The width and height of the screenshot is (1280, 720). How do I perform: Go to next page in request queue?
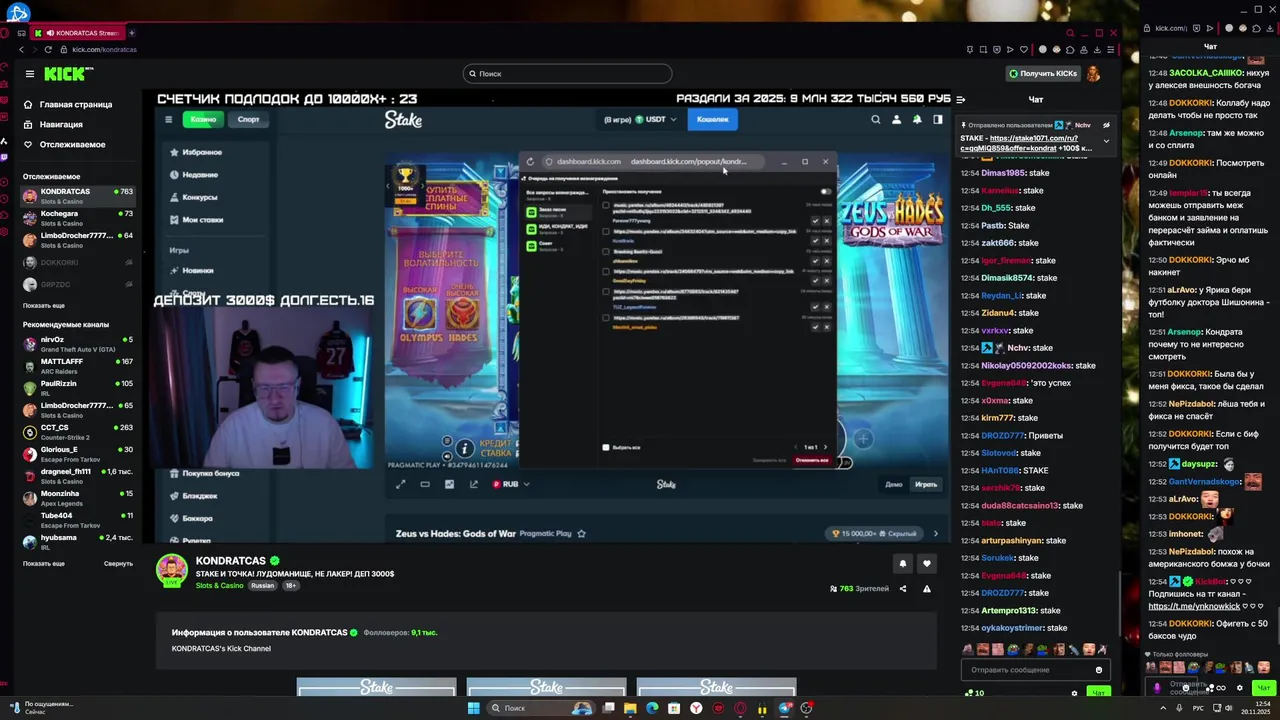pyautogui.click(x=826, y=447)
